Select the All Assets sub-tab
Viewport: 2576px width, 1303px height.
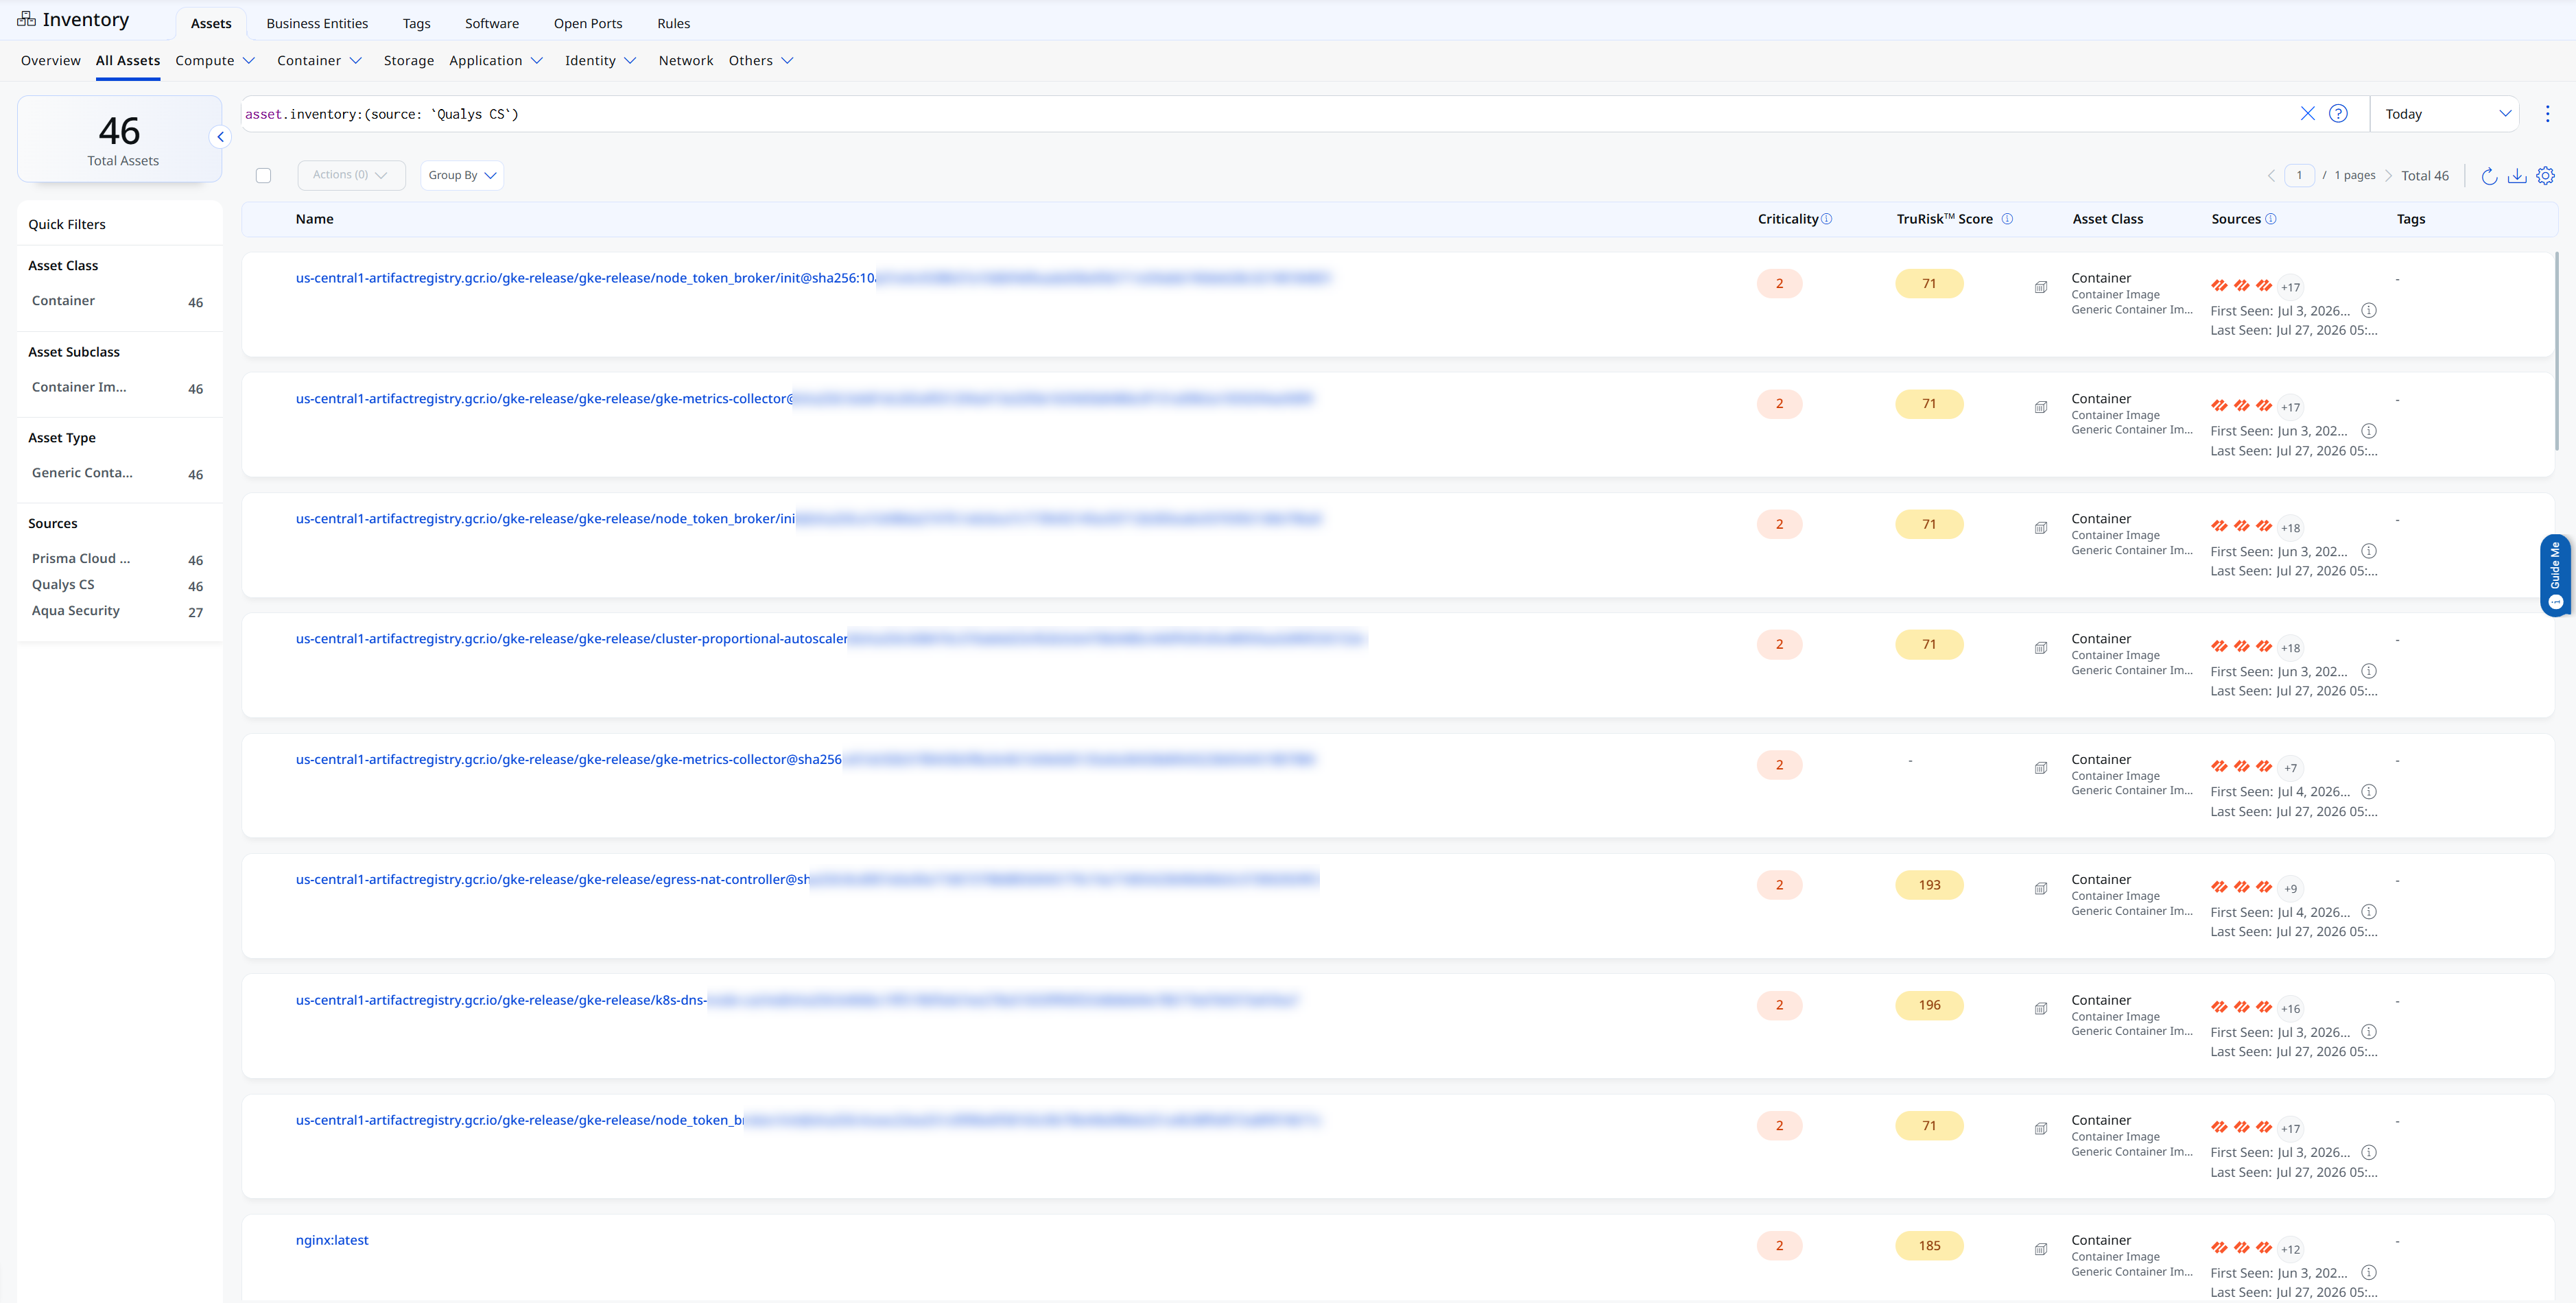[x=128, y=61]
